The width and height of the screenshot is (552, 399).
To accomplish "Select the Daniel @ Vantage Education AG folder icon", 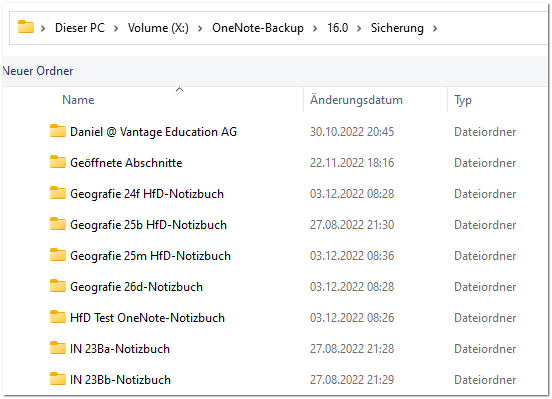I will [x=58, y=131].
